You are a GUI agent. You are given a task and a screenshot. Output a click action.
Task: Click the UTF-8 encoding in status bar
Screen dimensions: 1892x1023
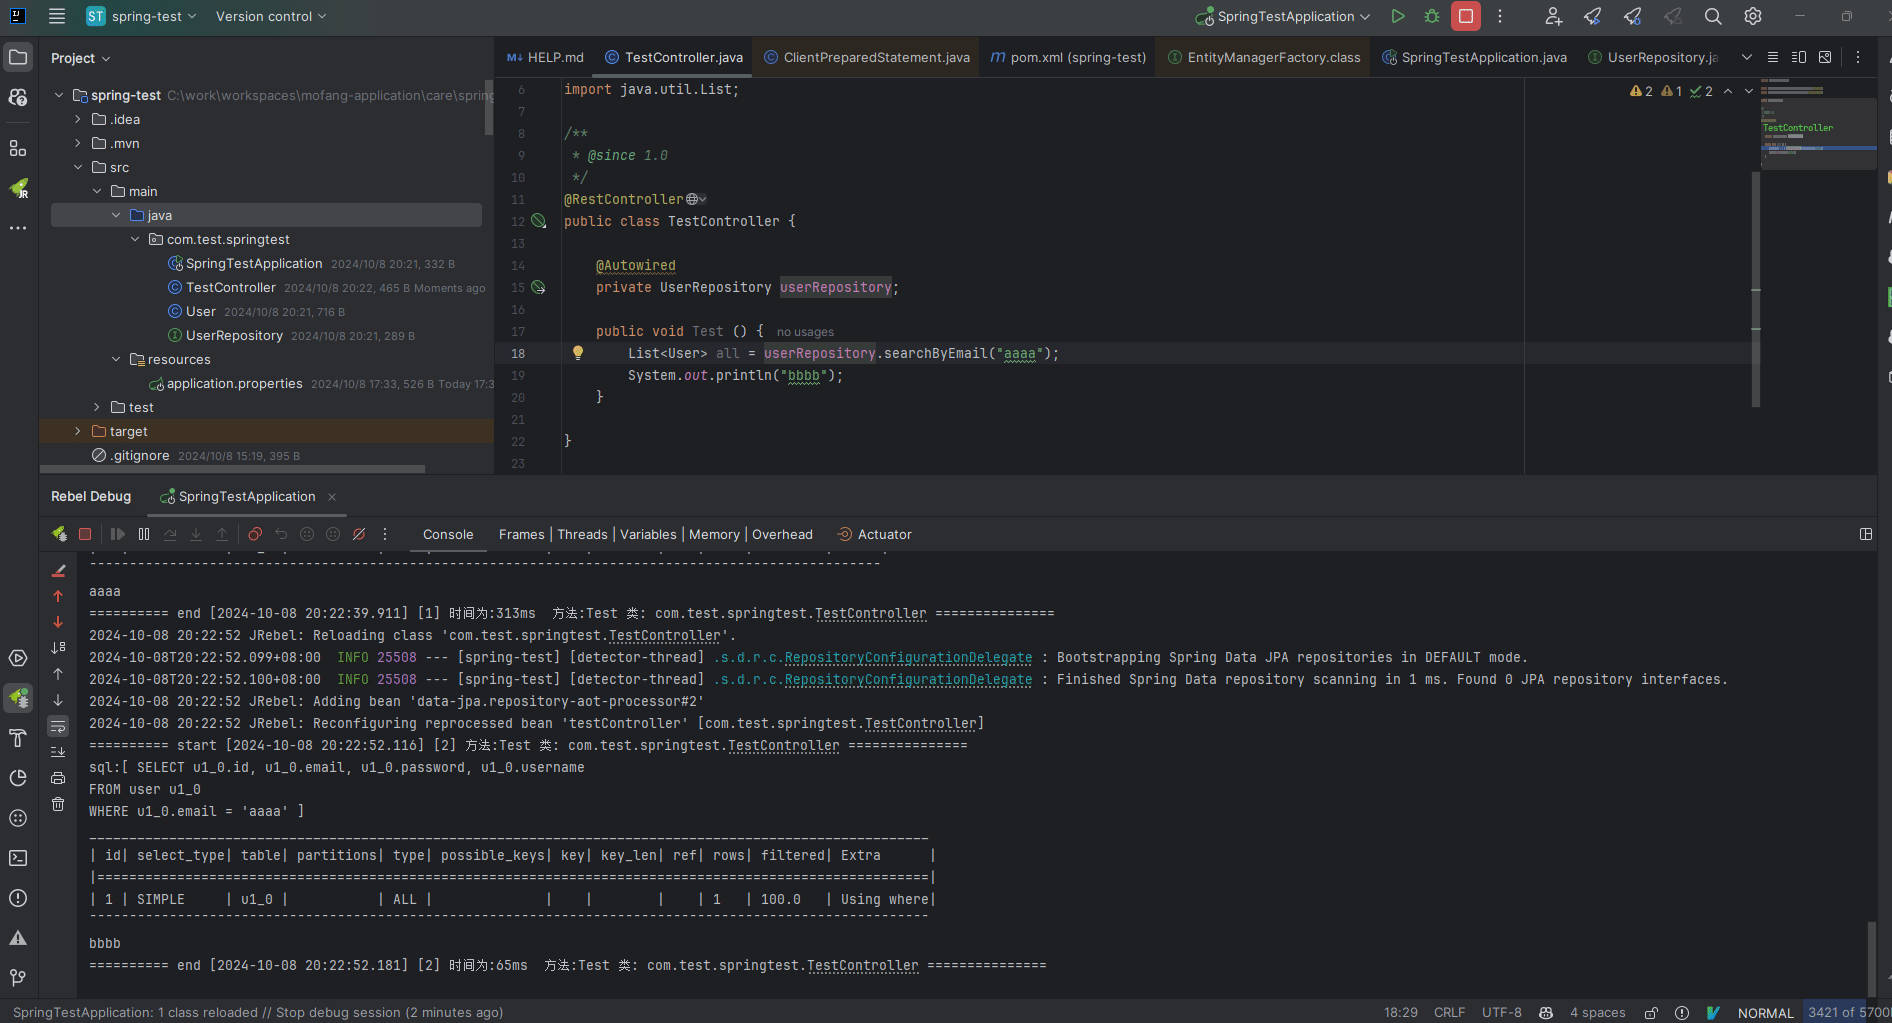pyautogui.click(x=1501, y=1012)
